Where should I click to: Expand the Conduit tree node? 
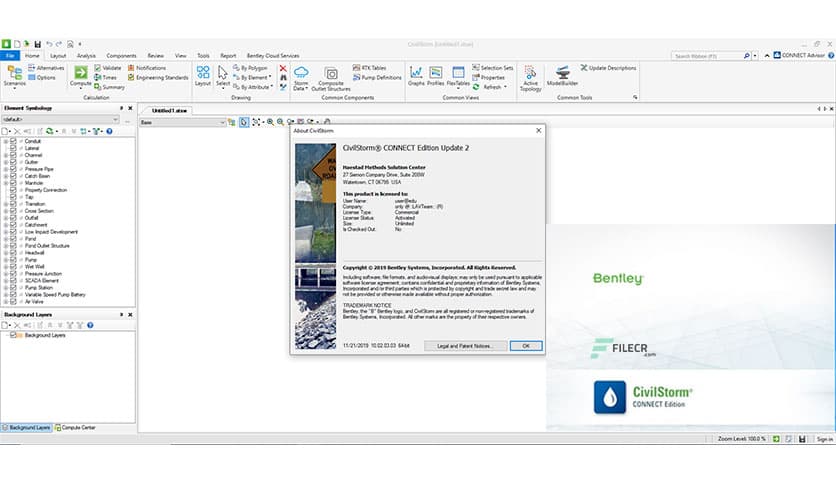point(6,141)
